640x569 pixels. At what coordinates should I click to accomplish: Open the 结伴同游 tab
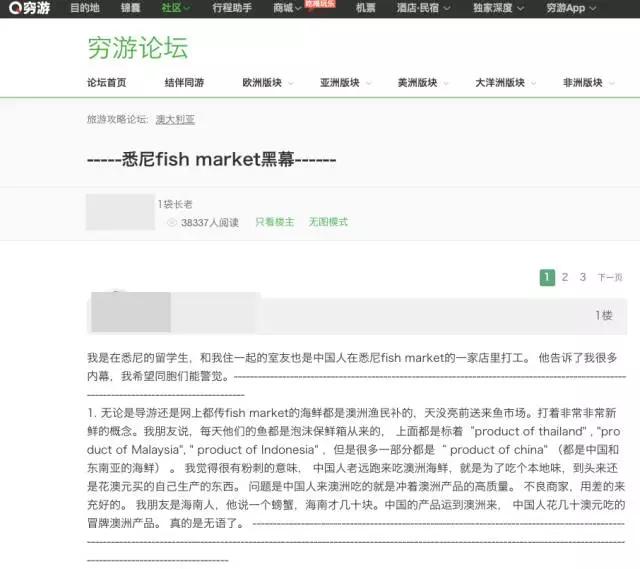[184, 82]
